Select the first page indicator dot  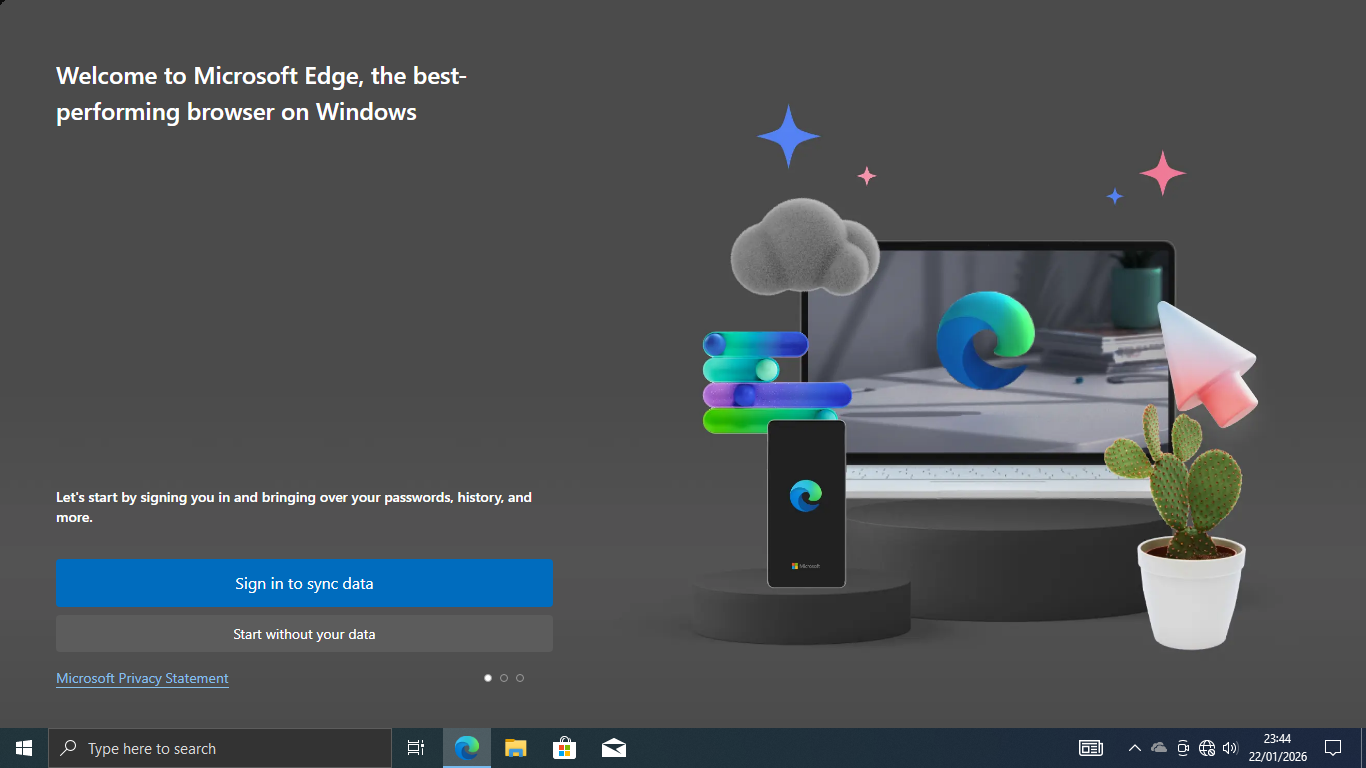(488, 678)
